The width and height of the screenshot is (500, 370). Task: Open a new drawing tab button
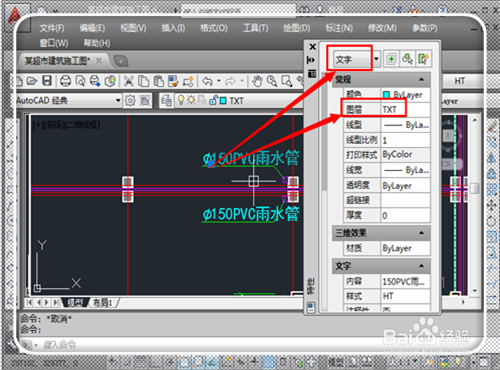(x=121, y=61)
